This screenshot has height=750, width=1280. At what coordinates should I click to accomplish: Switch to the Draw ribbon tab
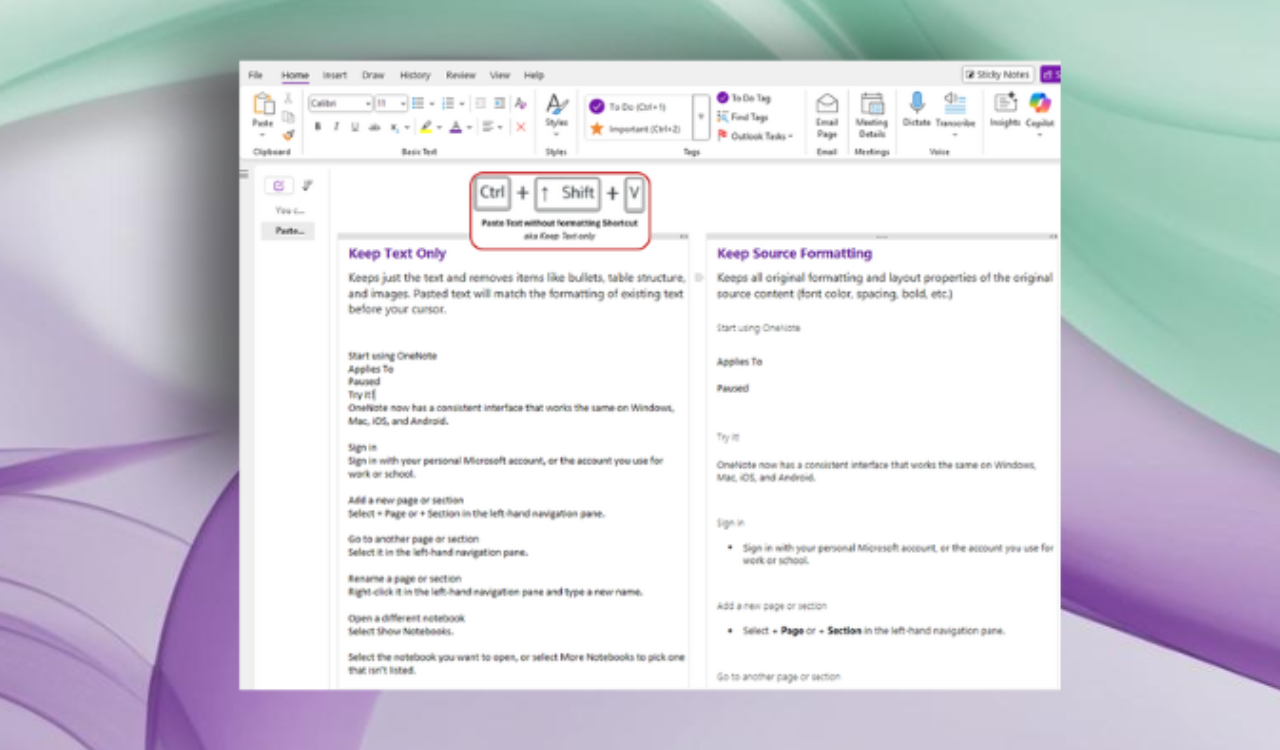(373, 74)
